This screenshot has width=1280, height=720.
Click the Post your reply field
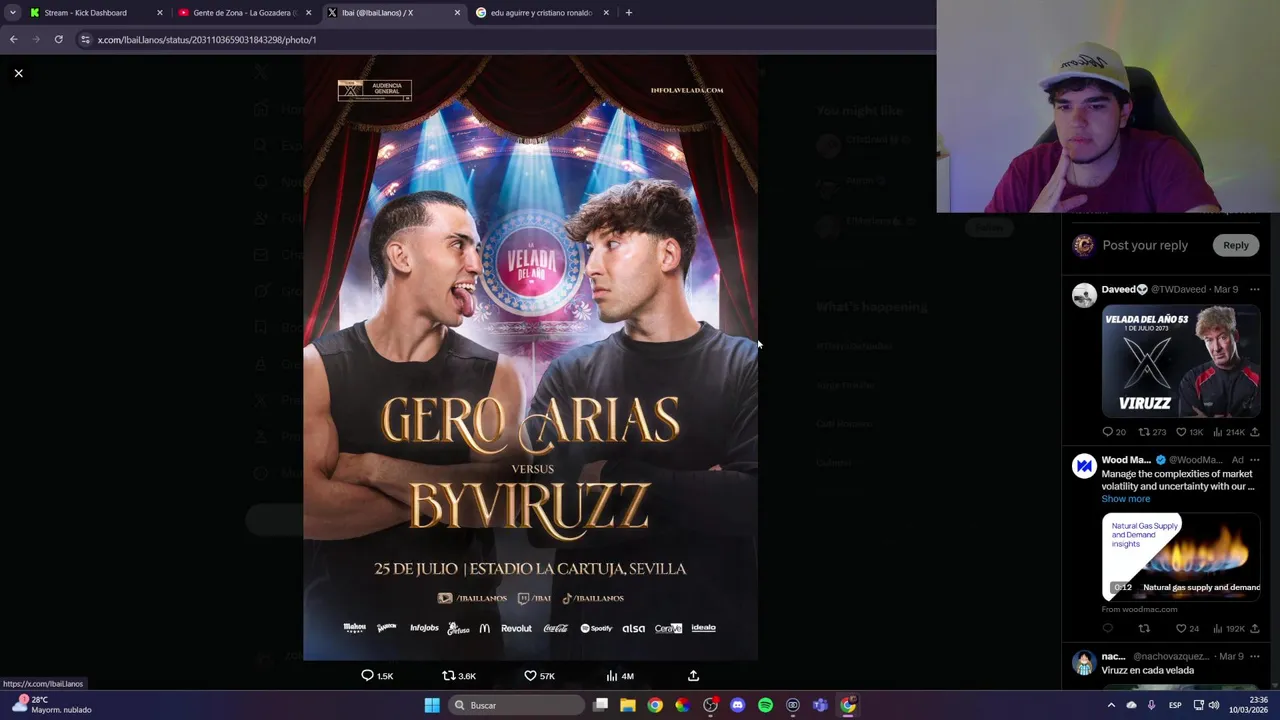coord(1145,245)
